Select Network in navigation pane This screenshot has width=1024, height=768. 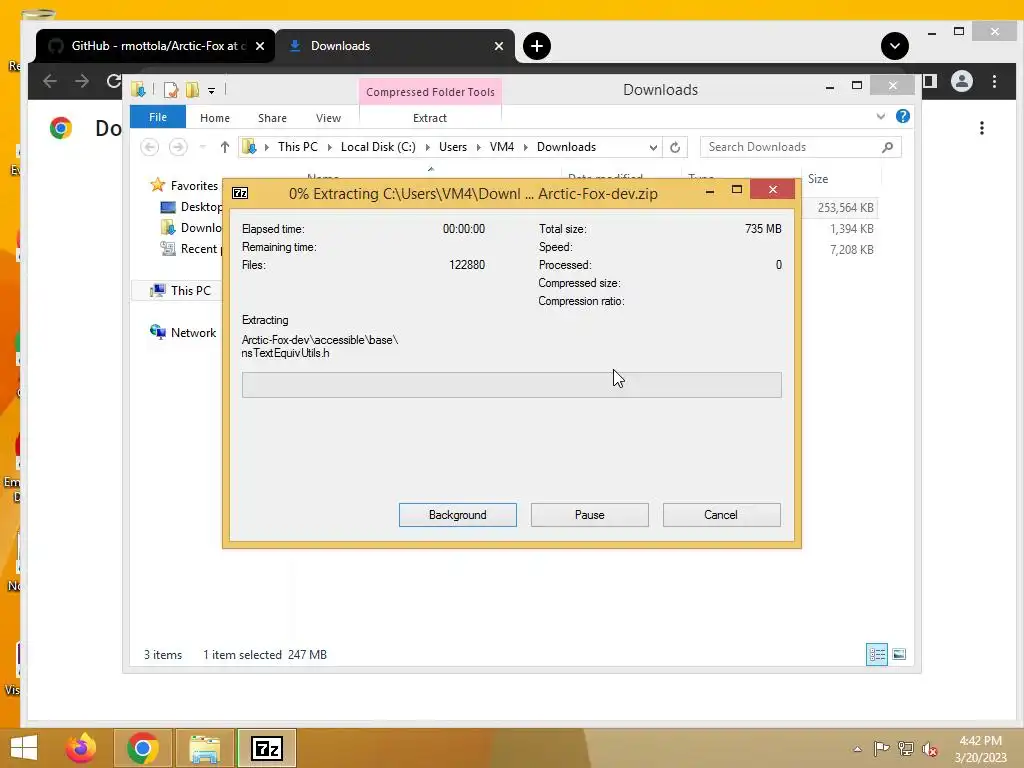click(184, 332)
